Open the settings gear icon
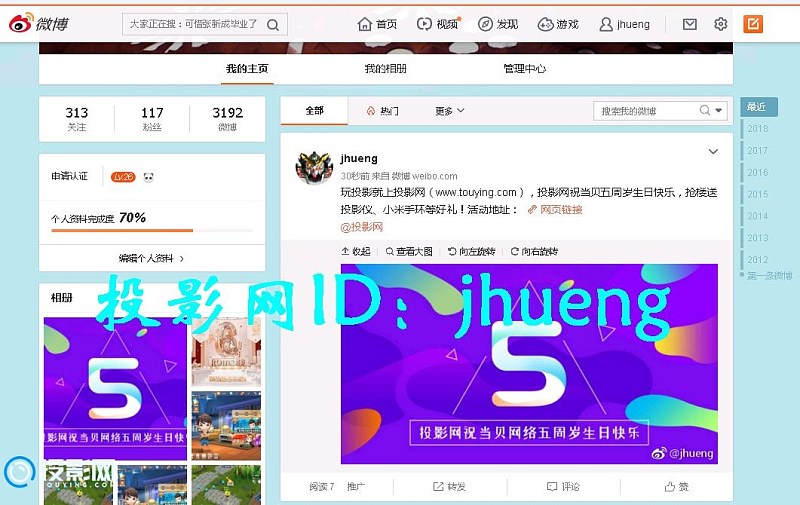The height and width of the screenshot is (505, 800). coord(720,24)
